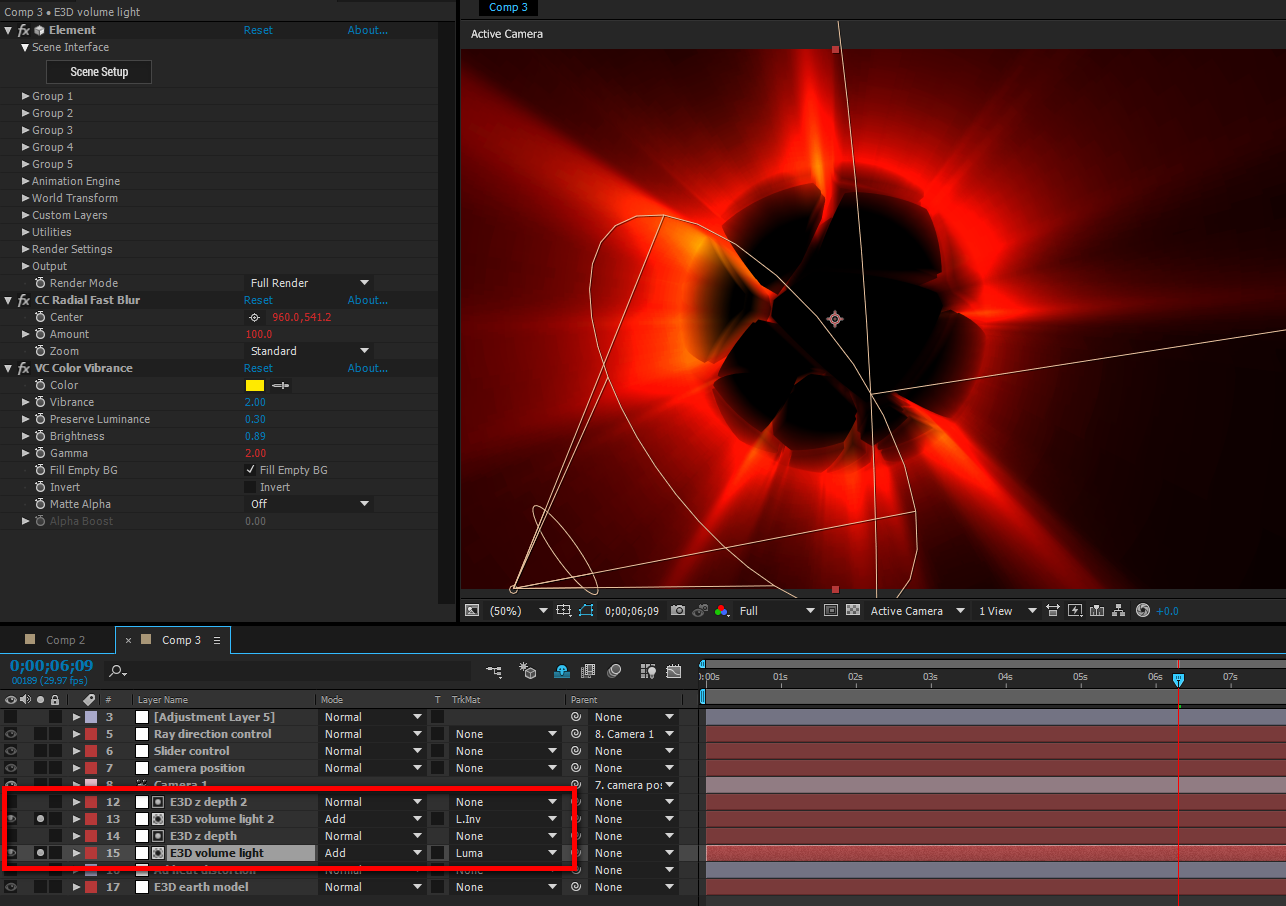Open the comp flowchart icon in the viewer
The image size is (1286, 906).
tap(1119, 610)
